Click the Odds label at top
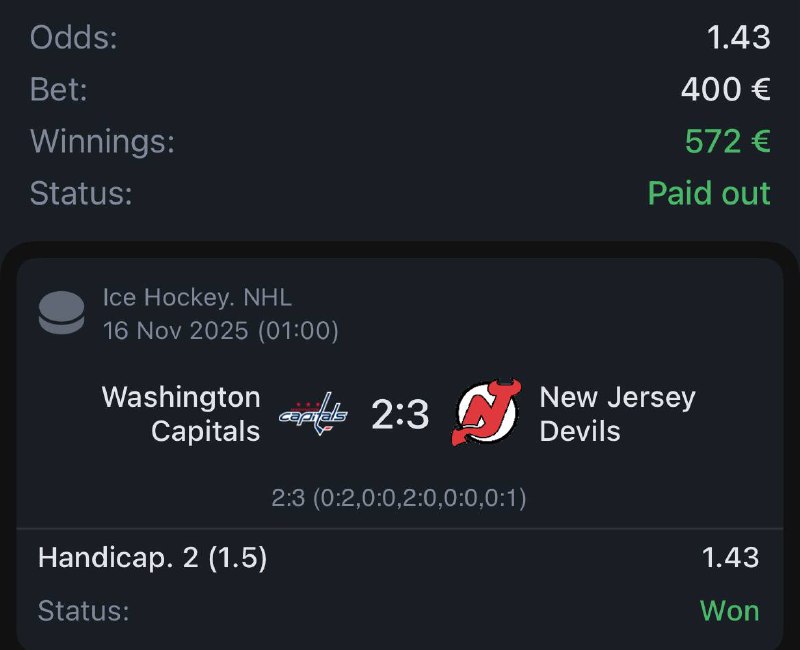The width and height of the screenshot is (800, 650). tap(74, 38)
